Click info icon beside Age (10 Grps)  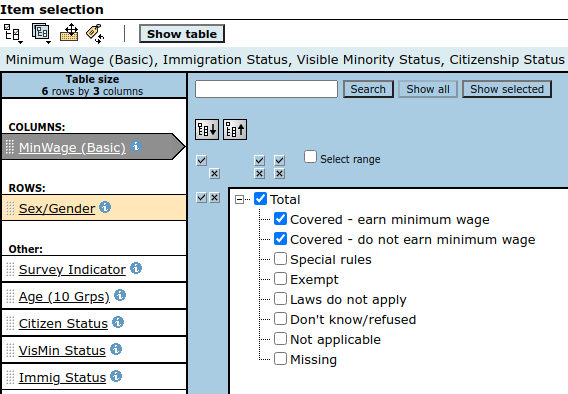(x=120, y=296)
